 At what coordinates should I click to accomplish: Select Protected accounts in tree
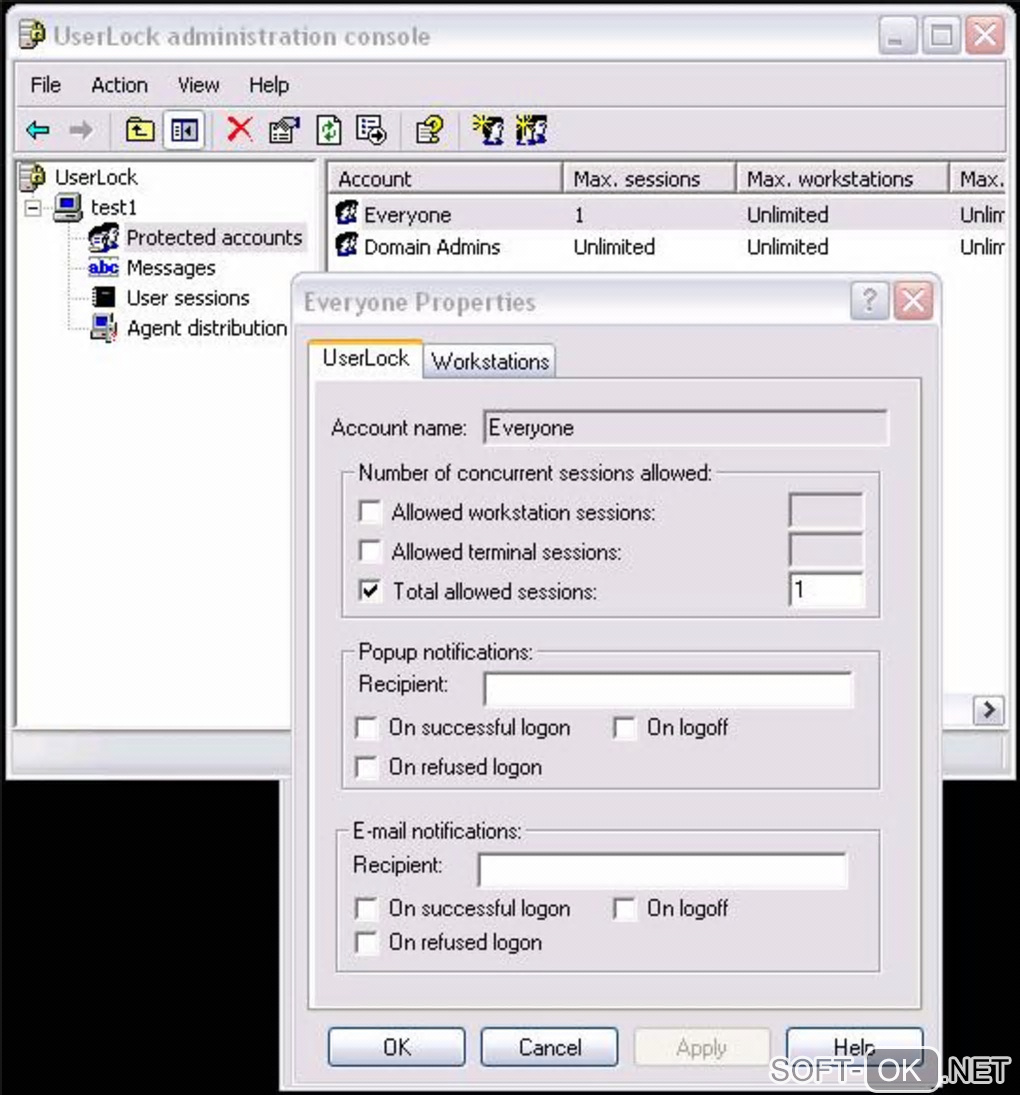214,237
